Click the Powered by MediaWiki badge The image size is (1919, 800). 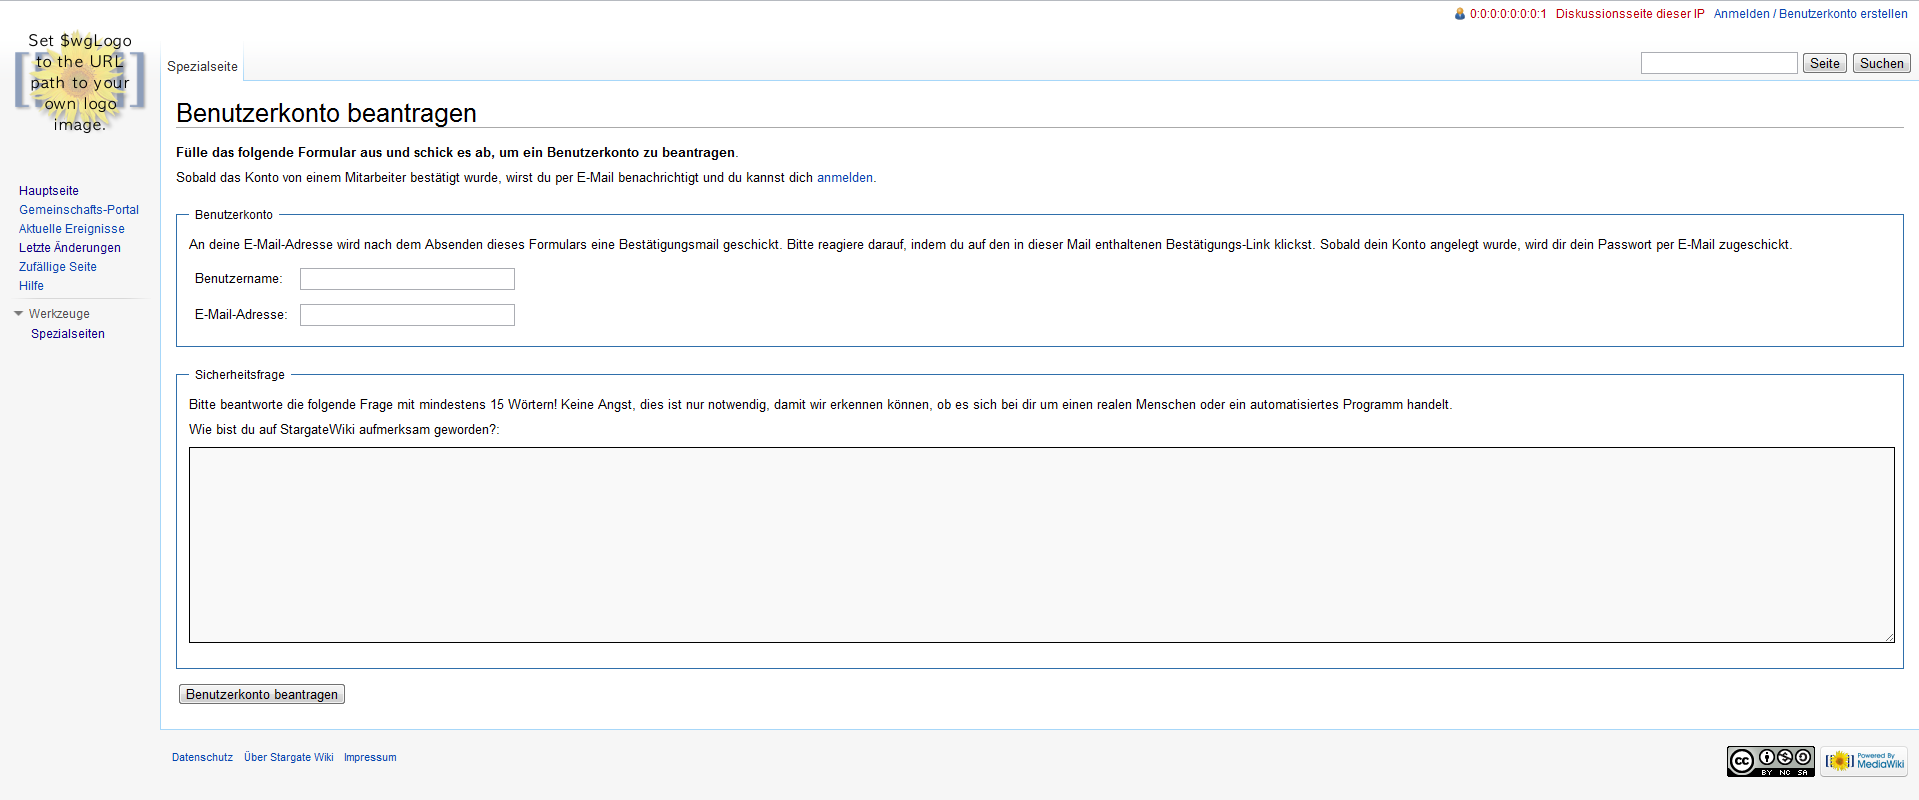[x=1864, y=762]
